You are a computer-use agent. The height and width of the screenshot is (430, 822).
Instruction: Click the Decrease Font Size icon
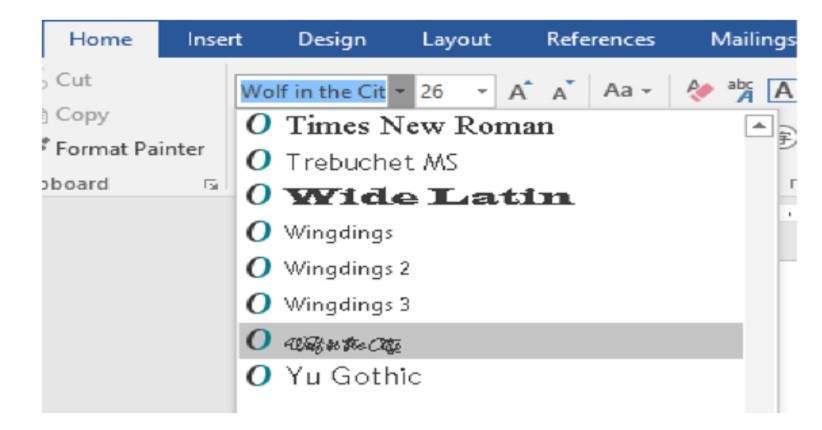pos(561,92)
